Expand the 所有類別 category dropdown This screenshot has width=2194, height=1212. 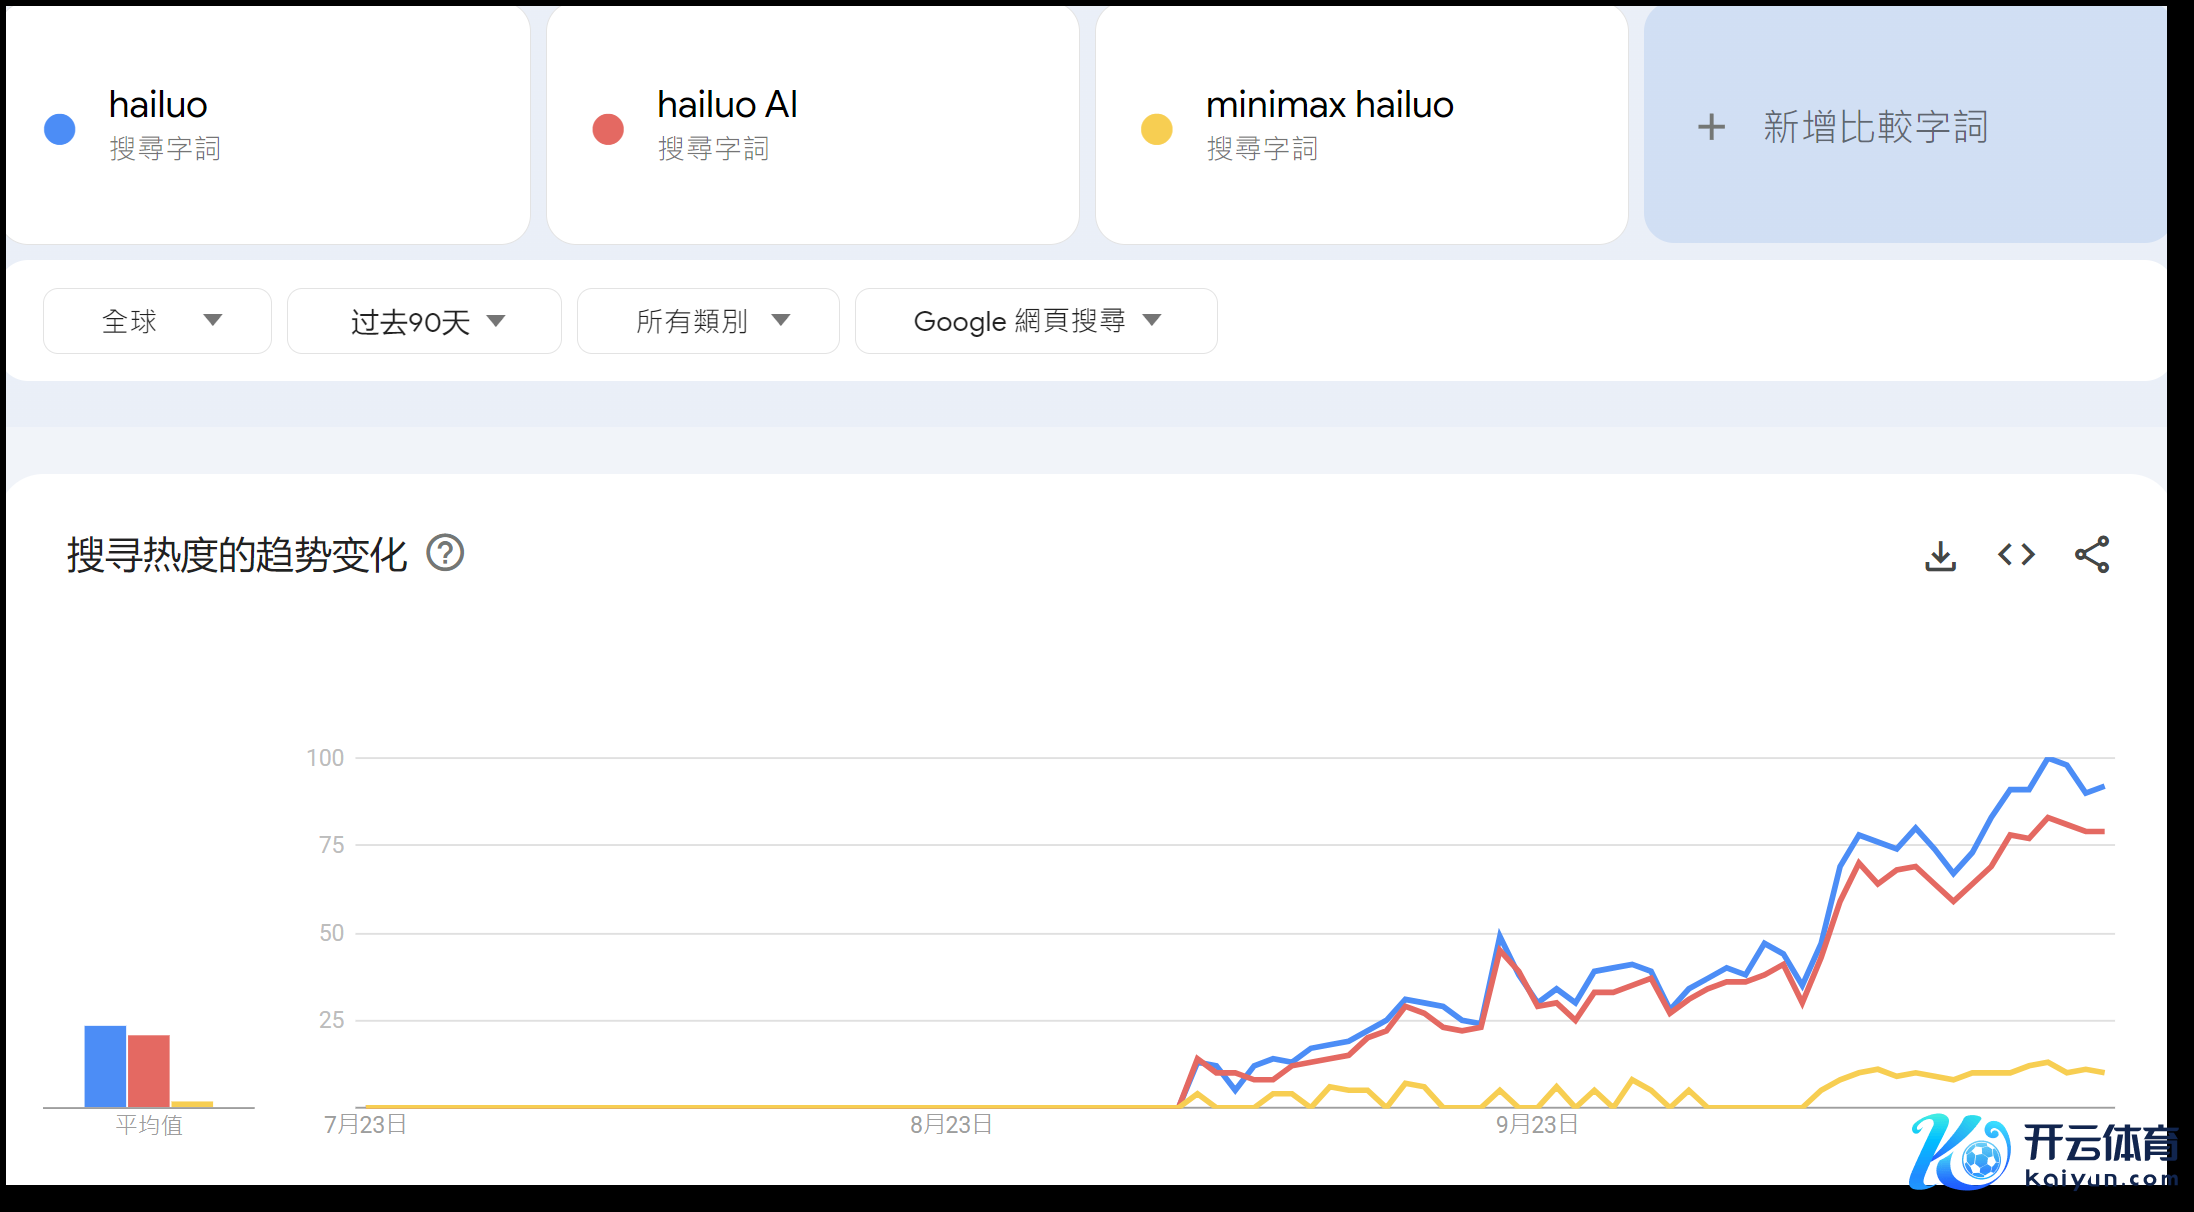(708, 321)
